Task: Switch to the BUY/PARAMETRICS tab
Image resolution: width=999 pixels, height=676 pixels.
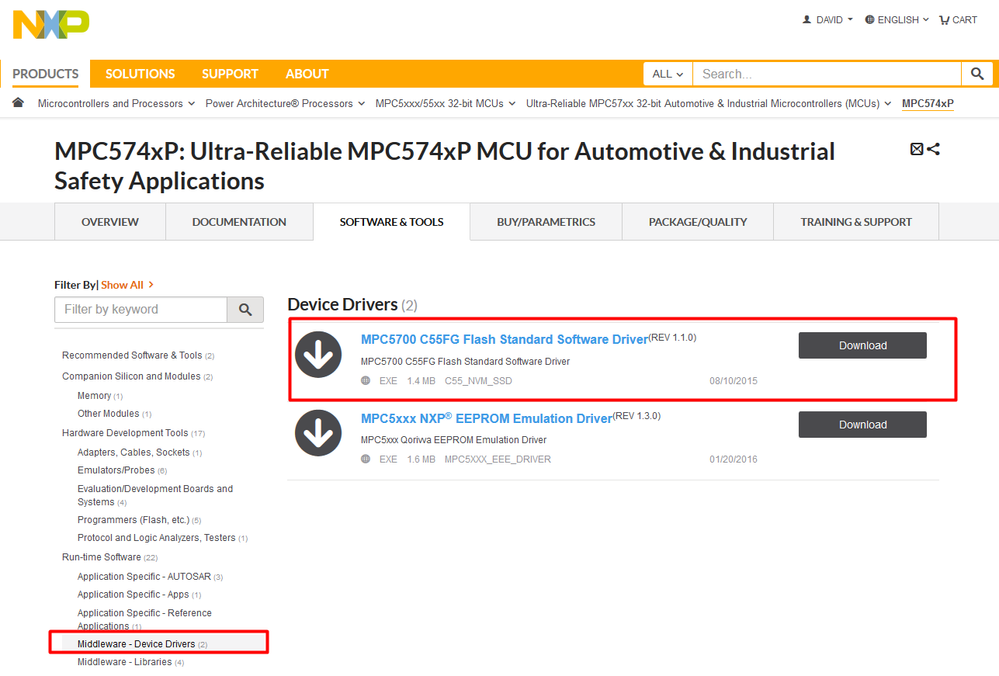Action: pos(546,222)
